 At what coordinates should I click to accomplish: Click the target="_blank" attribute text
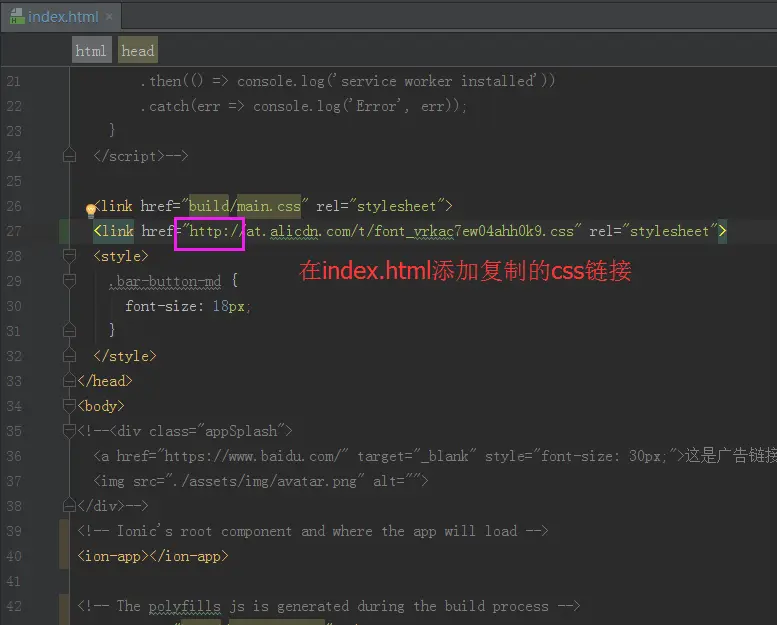coord(417,456)
